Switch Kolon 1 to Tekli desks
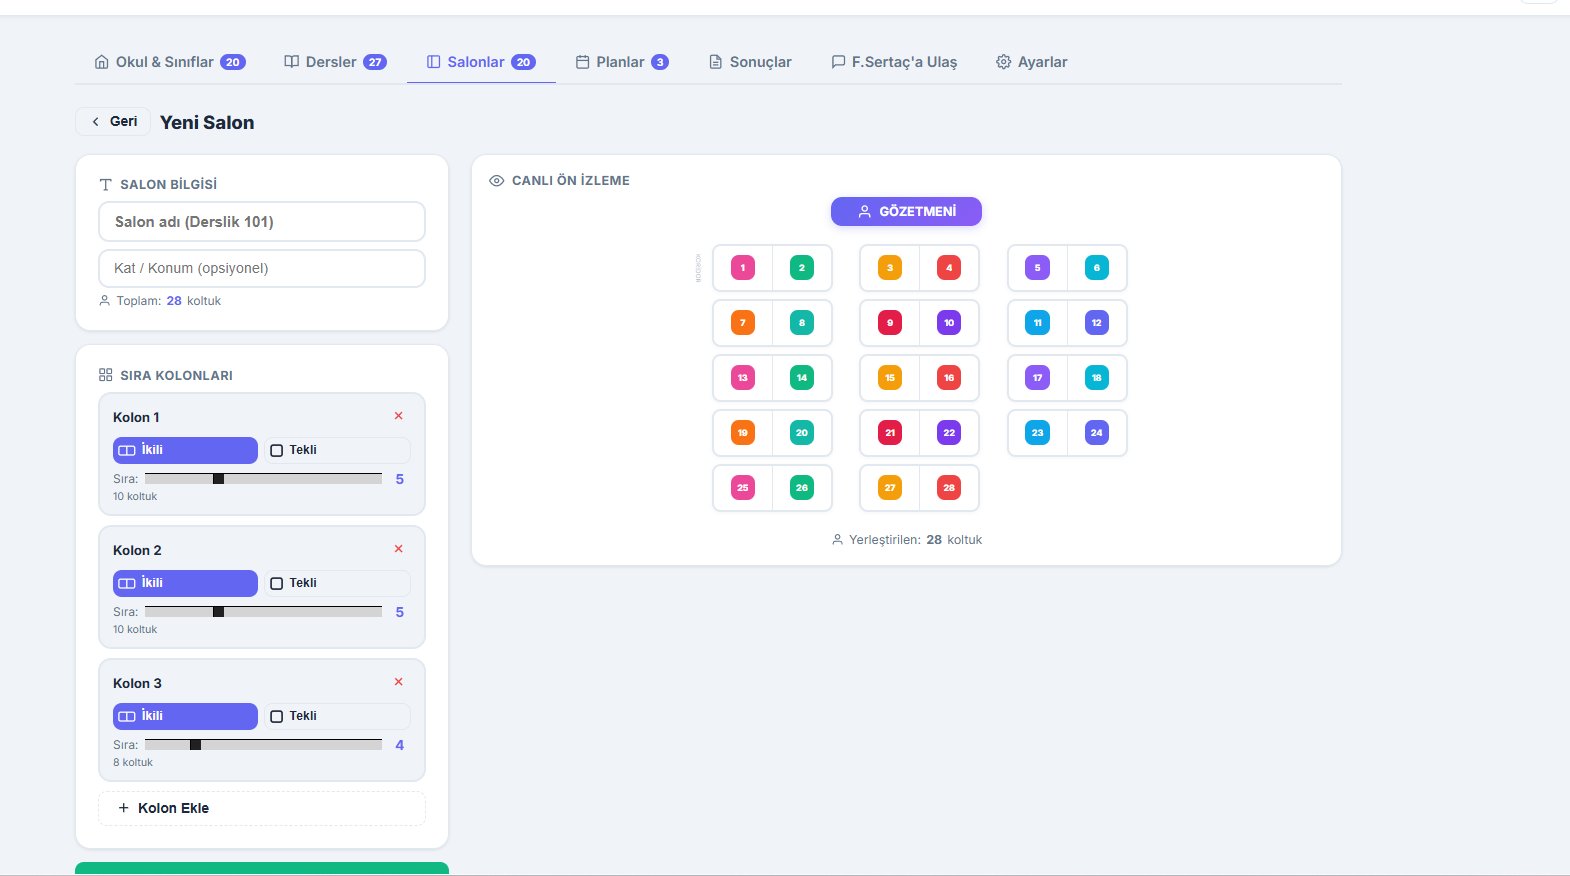 click(337, 450)
